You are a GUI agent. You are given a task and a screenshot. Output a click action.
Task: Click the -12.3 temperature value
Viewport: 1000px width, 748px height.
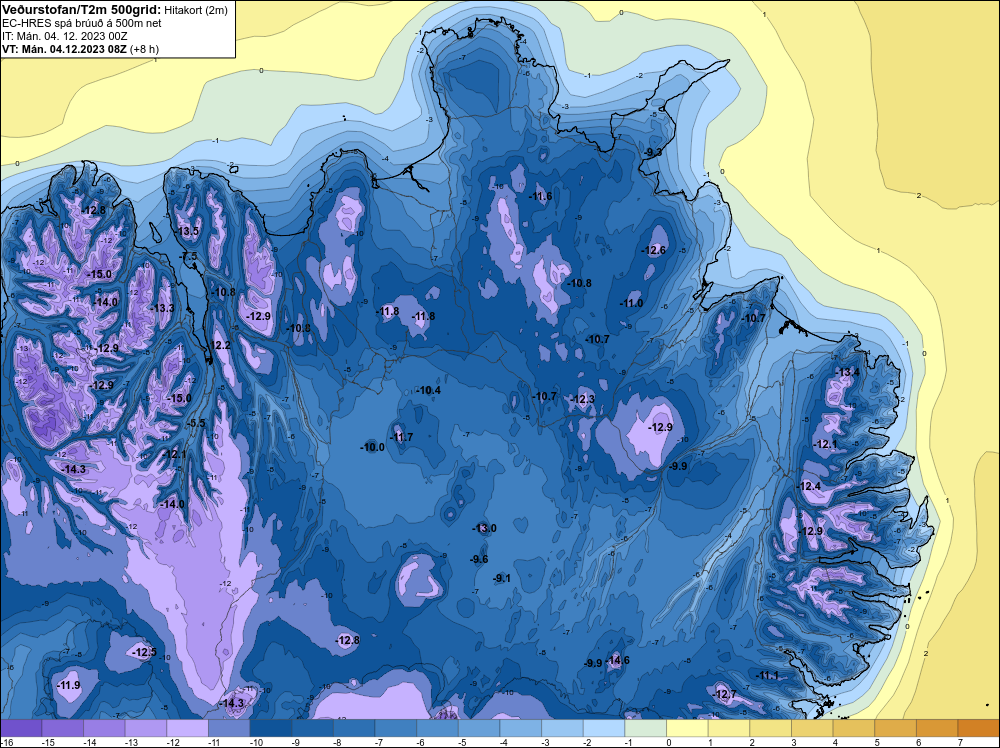pos(583,399)
